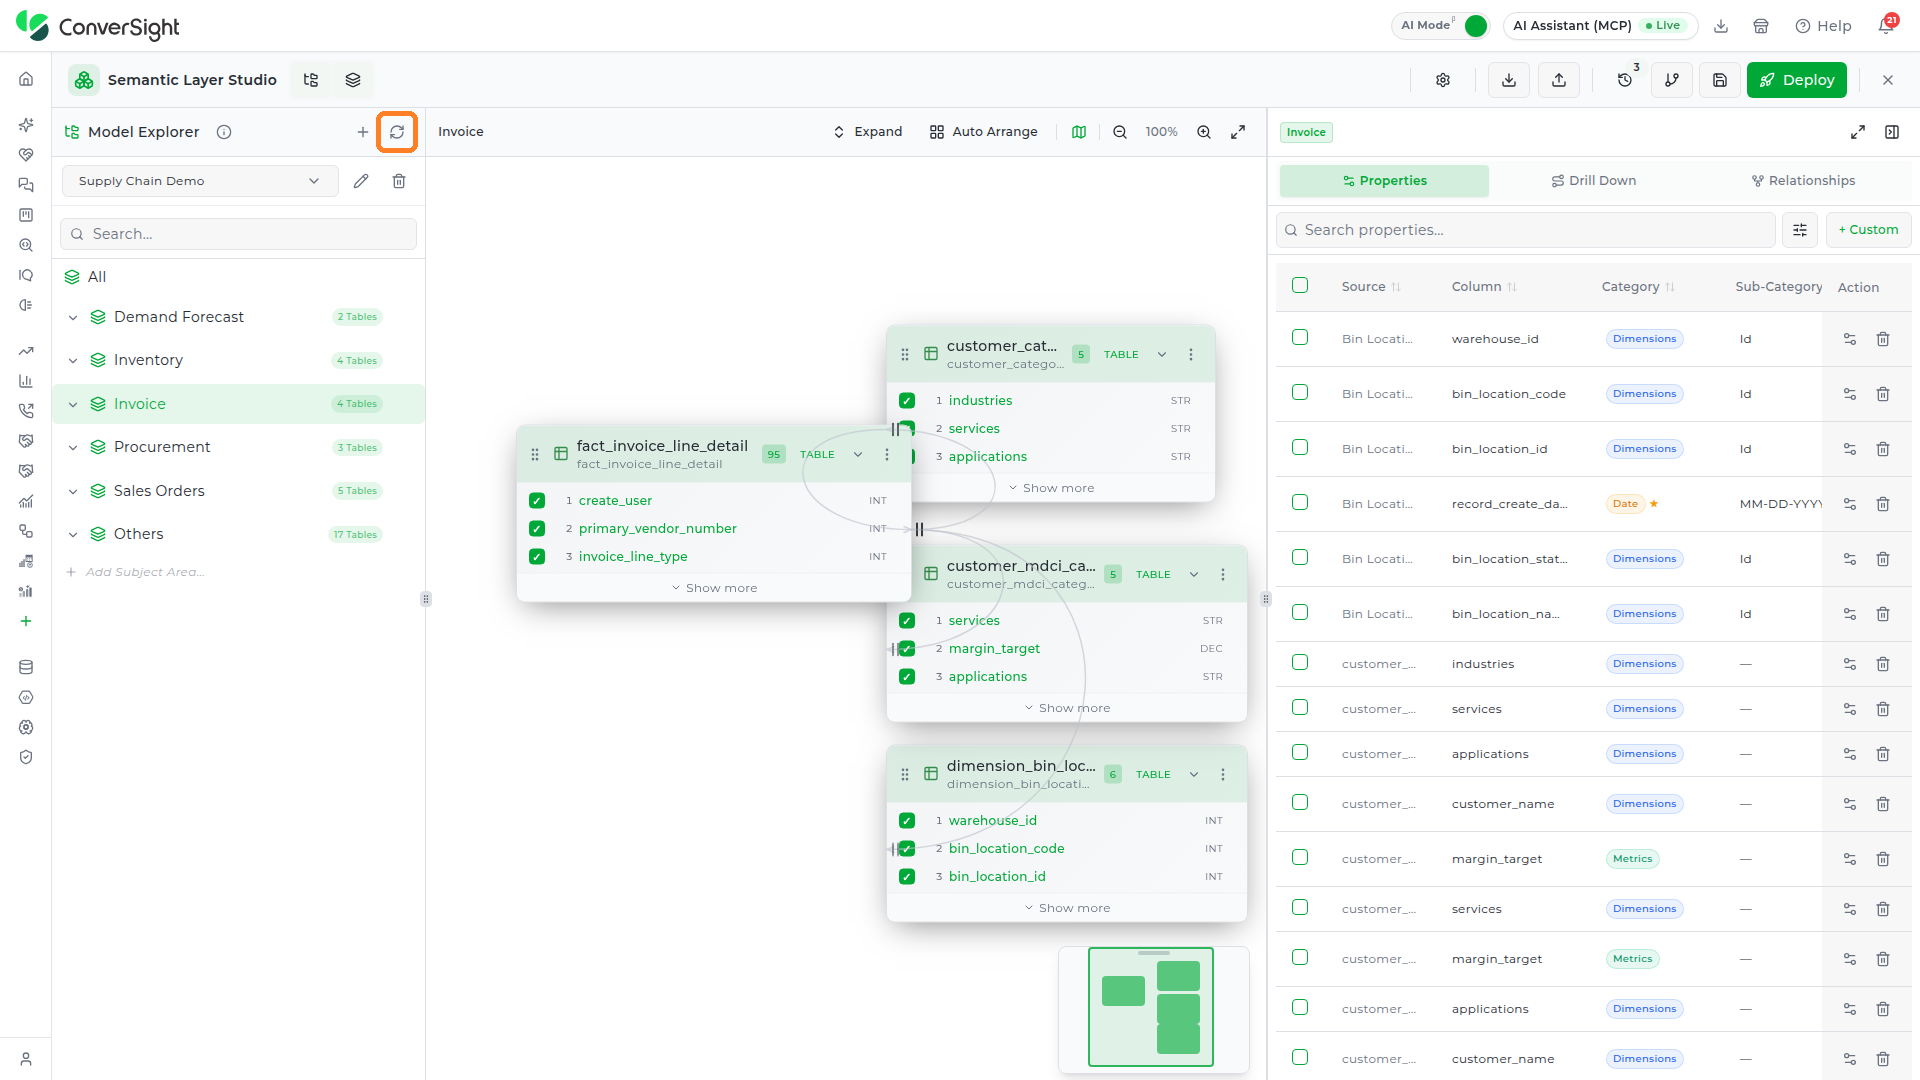Refresh the Model Explorer

pos(397,132)
